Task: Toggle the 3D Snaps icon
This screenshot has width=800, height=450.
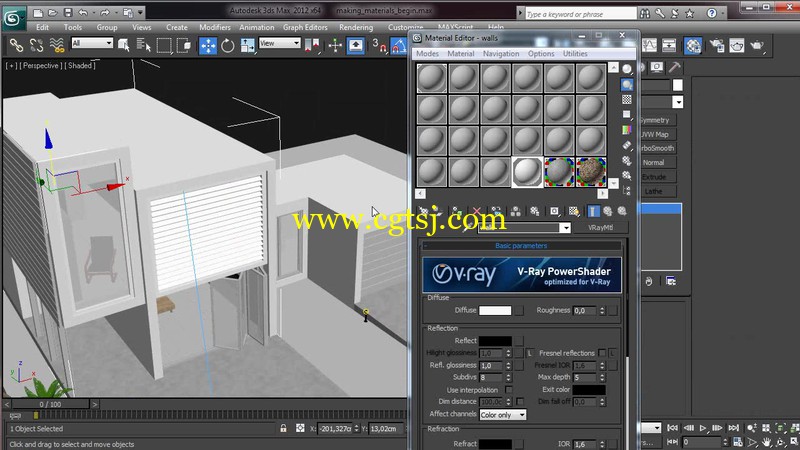Action: tap(379, 45)
